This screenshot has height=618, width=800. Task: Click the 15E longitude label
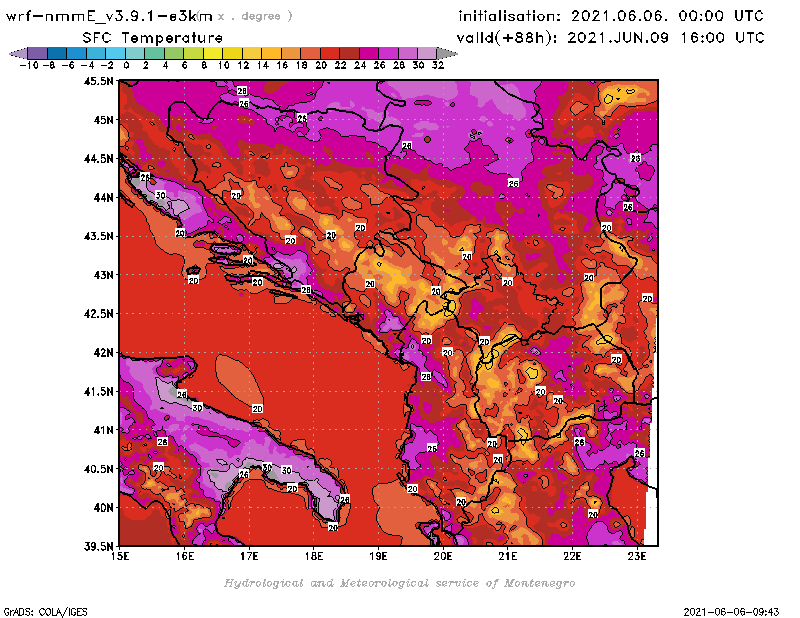click(x=120, y=556)
